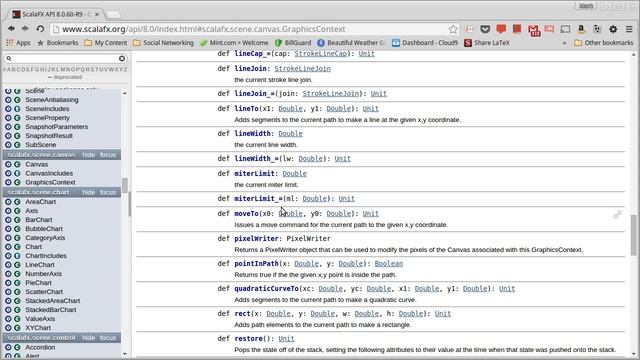Open the Chrome menu hamburger icon
The width and height of the screenshot is (640, 360).
pos(629,29)
